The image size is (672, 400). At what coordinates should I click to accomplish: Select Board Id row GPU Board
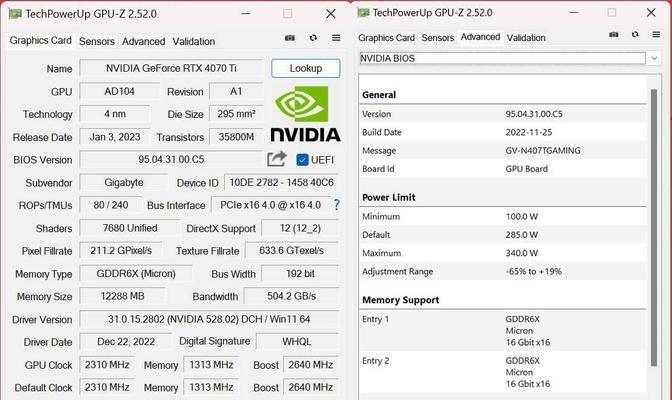point(503,168)
